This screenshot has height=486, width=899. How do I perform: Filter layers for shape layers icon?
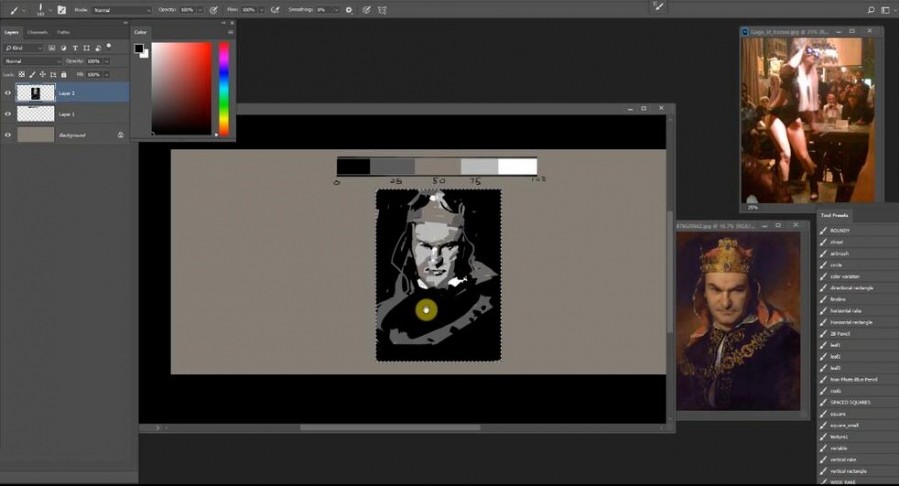[x=87, y=48]
